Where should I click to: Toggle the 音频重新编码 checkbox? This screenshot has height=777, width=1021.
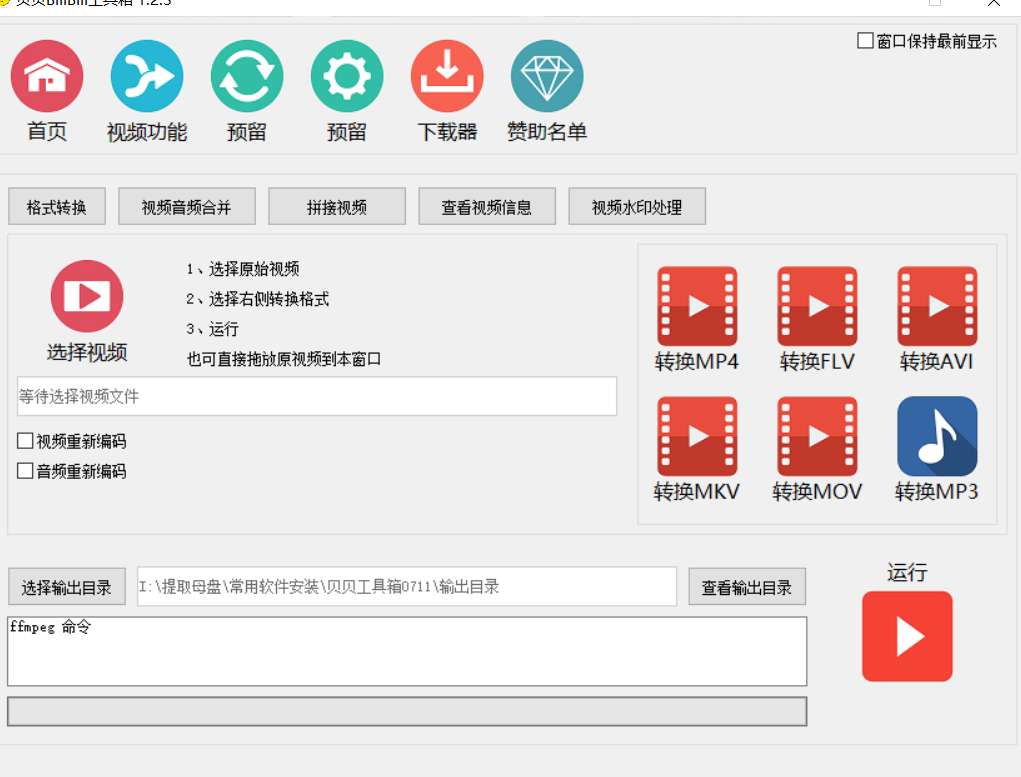[x=26, y=471]
